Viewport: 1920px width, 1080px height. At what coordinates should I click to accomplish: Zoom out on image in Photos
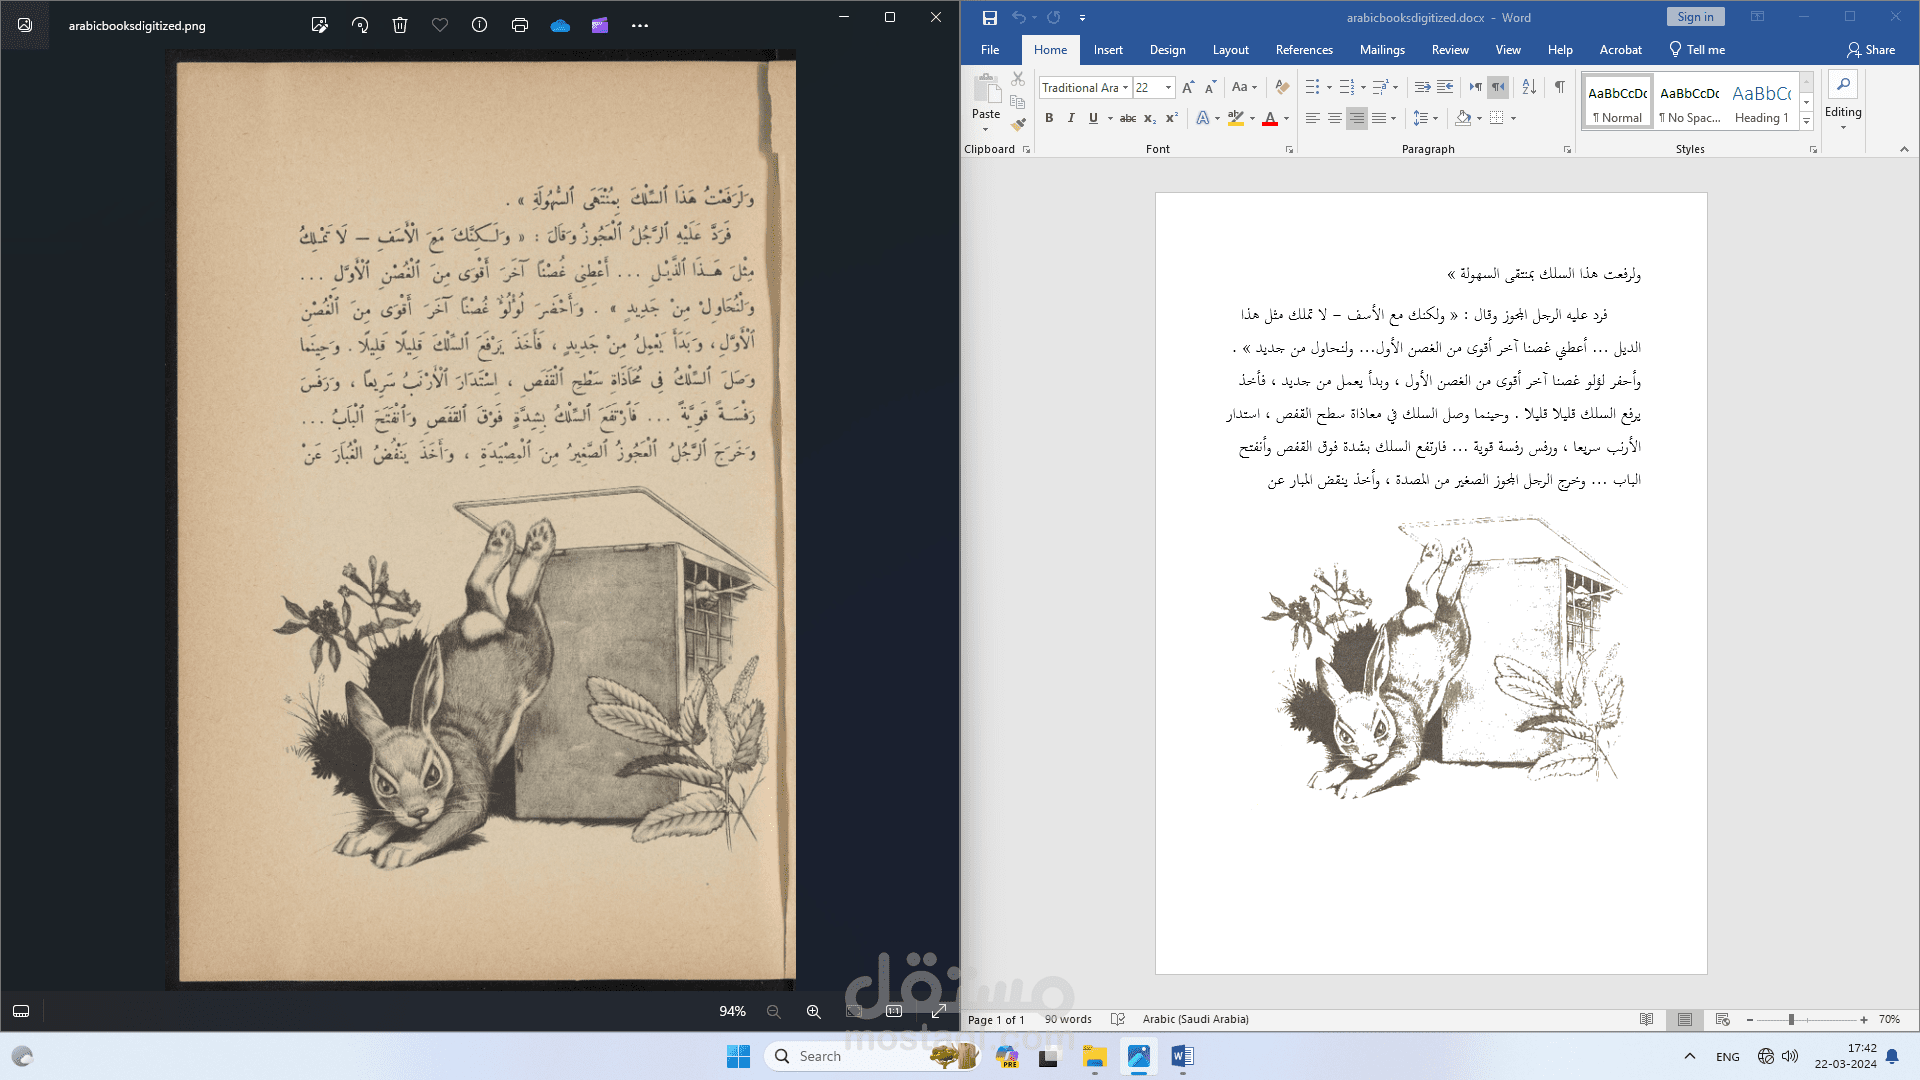pyautogui.click(x=774, y=1011)
